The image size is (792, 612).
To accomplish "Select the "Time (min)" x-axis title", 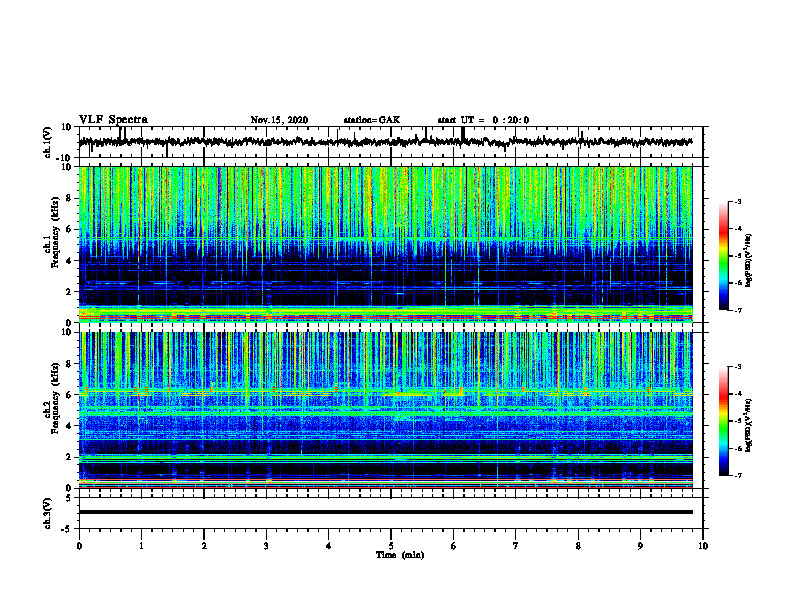I will point(400,555).
